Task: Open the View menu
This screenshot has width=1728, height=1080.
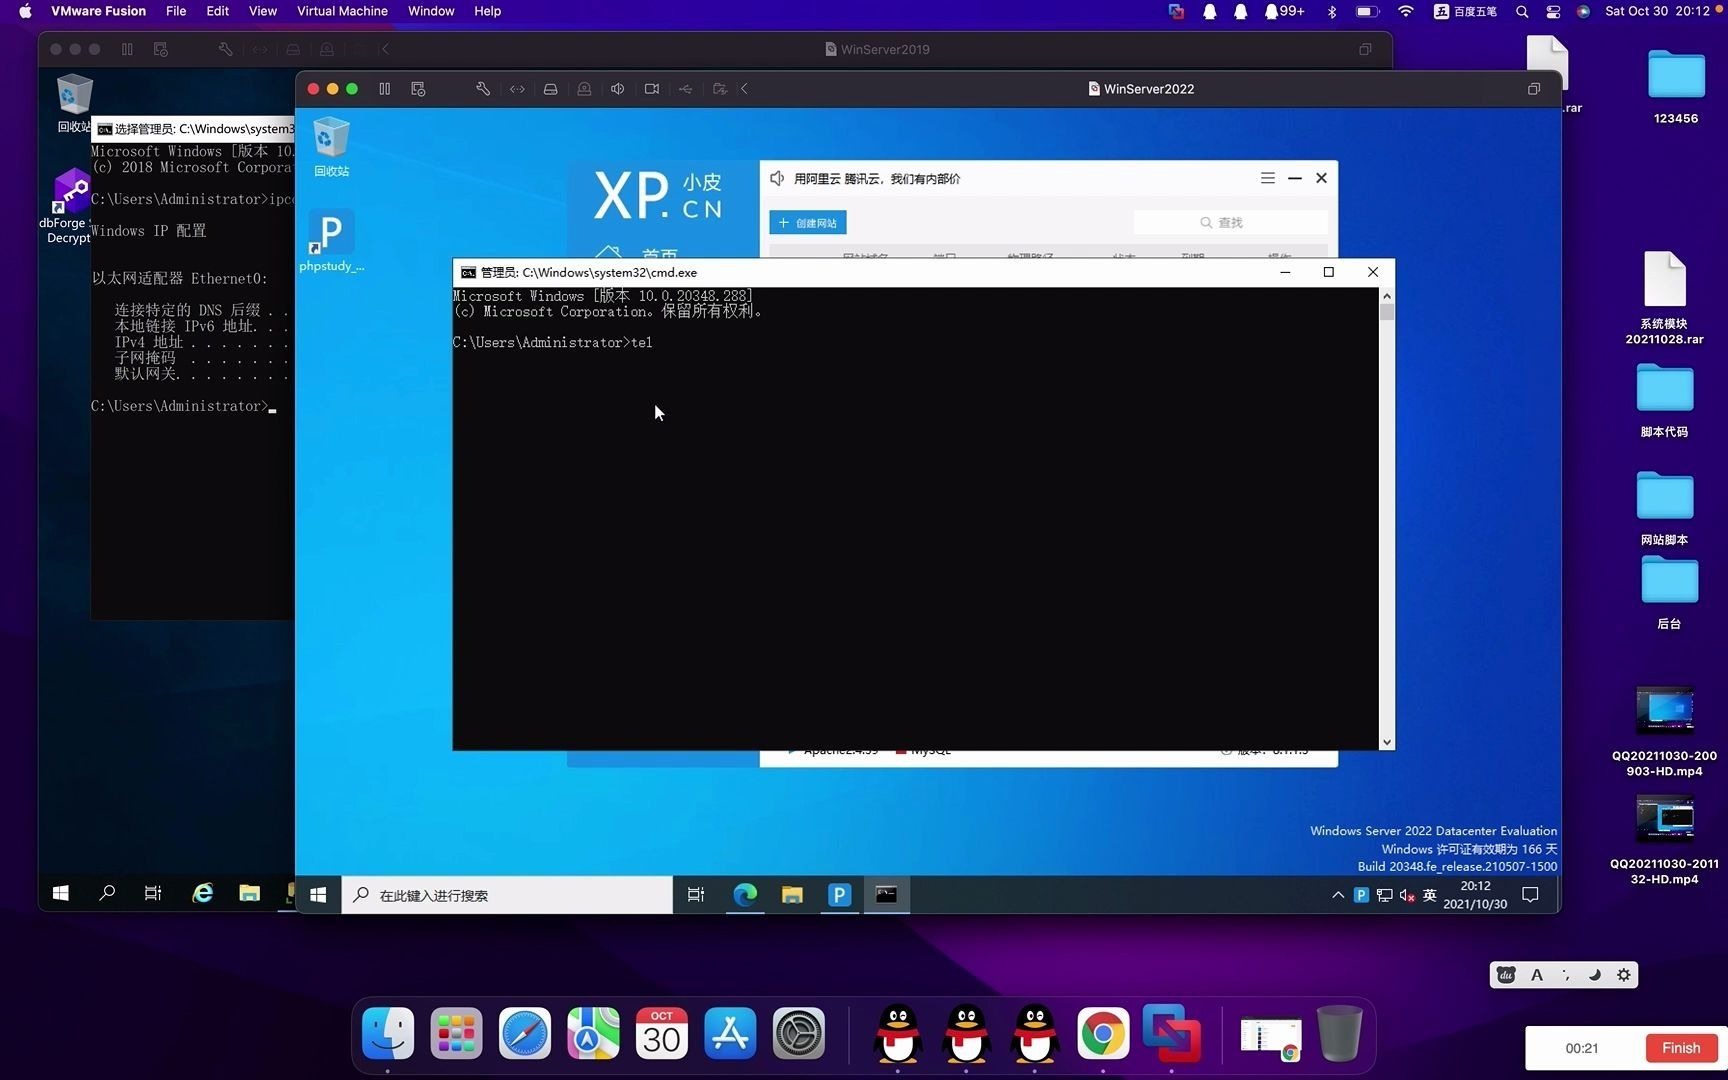Action: [x=263, y=11]
